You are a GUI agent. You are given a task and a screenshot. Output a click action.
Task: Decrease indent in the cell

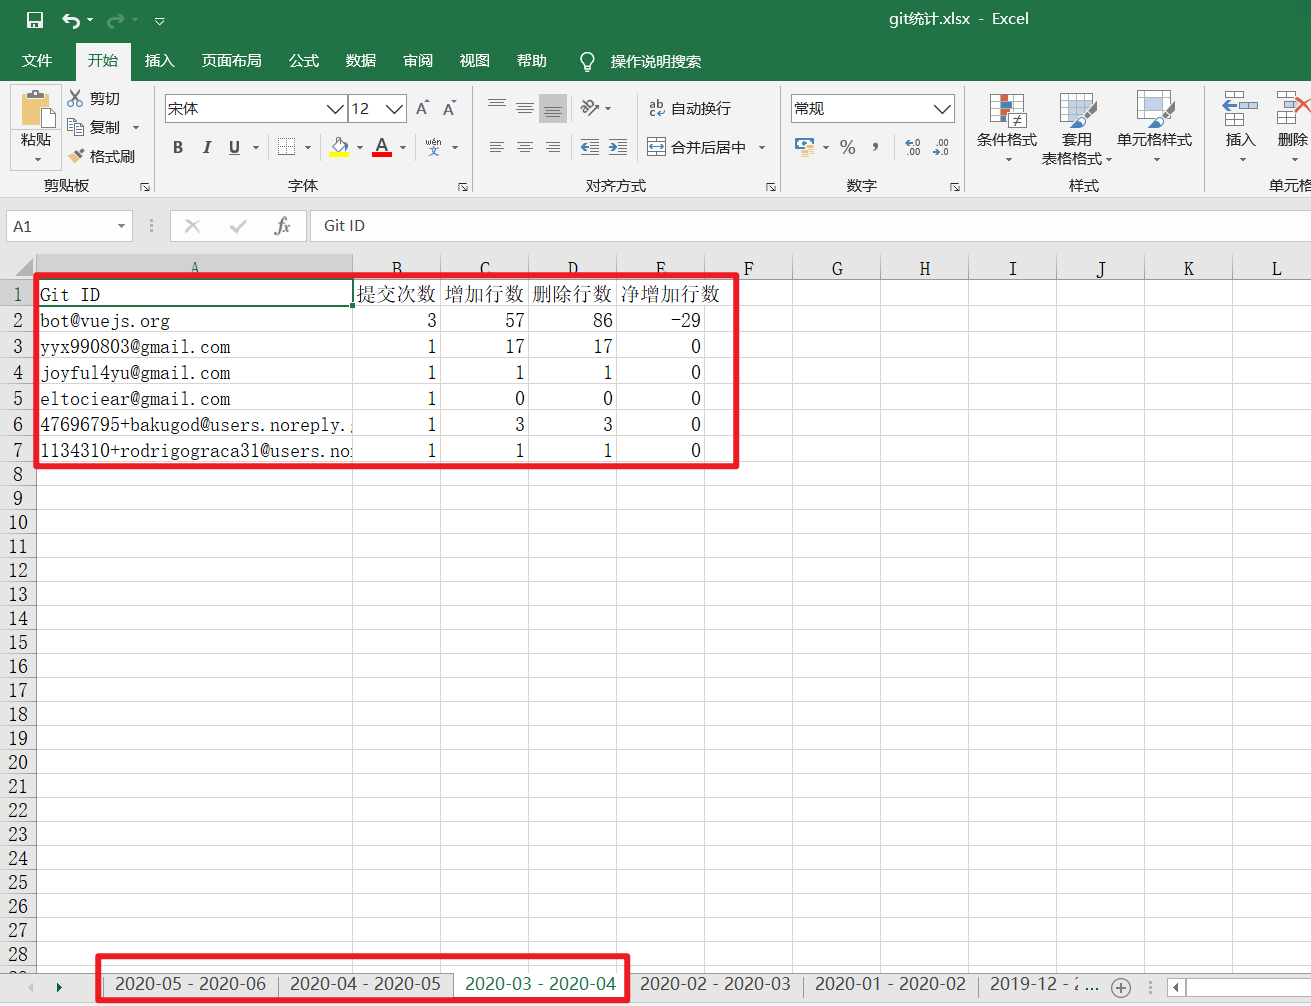pos(590,147)
